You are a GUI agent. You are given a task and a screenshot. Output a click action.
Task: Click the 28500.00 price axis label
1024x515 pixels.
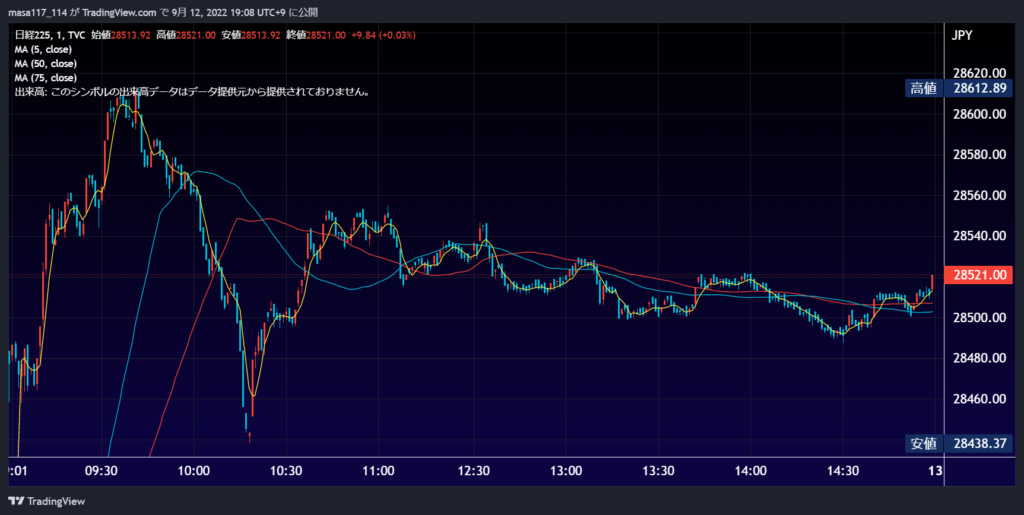[980, 317]
